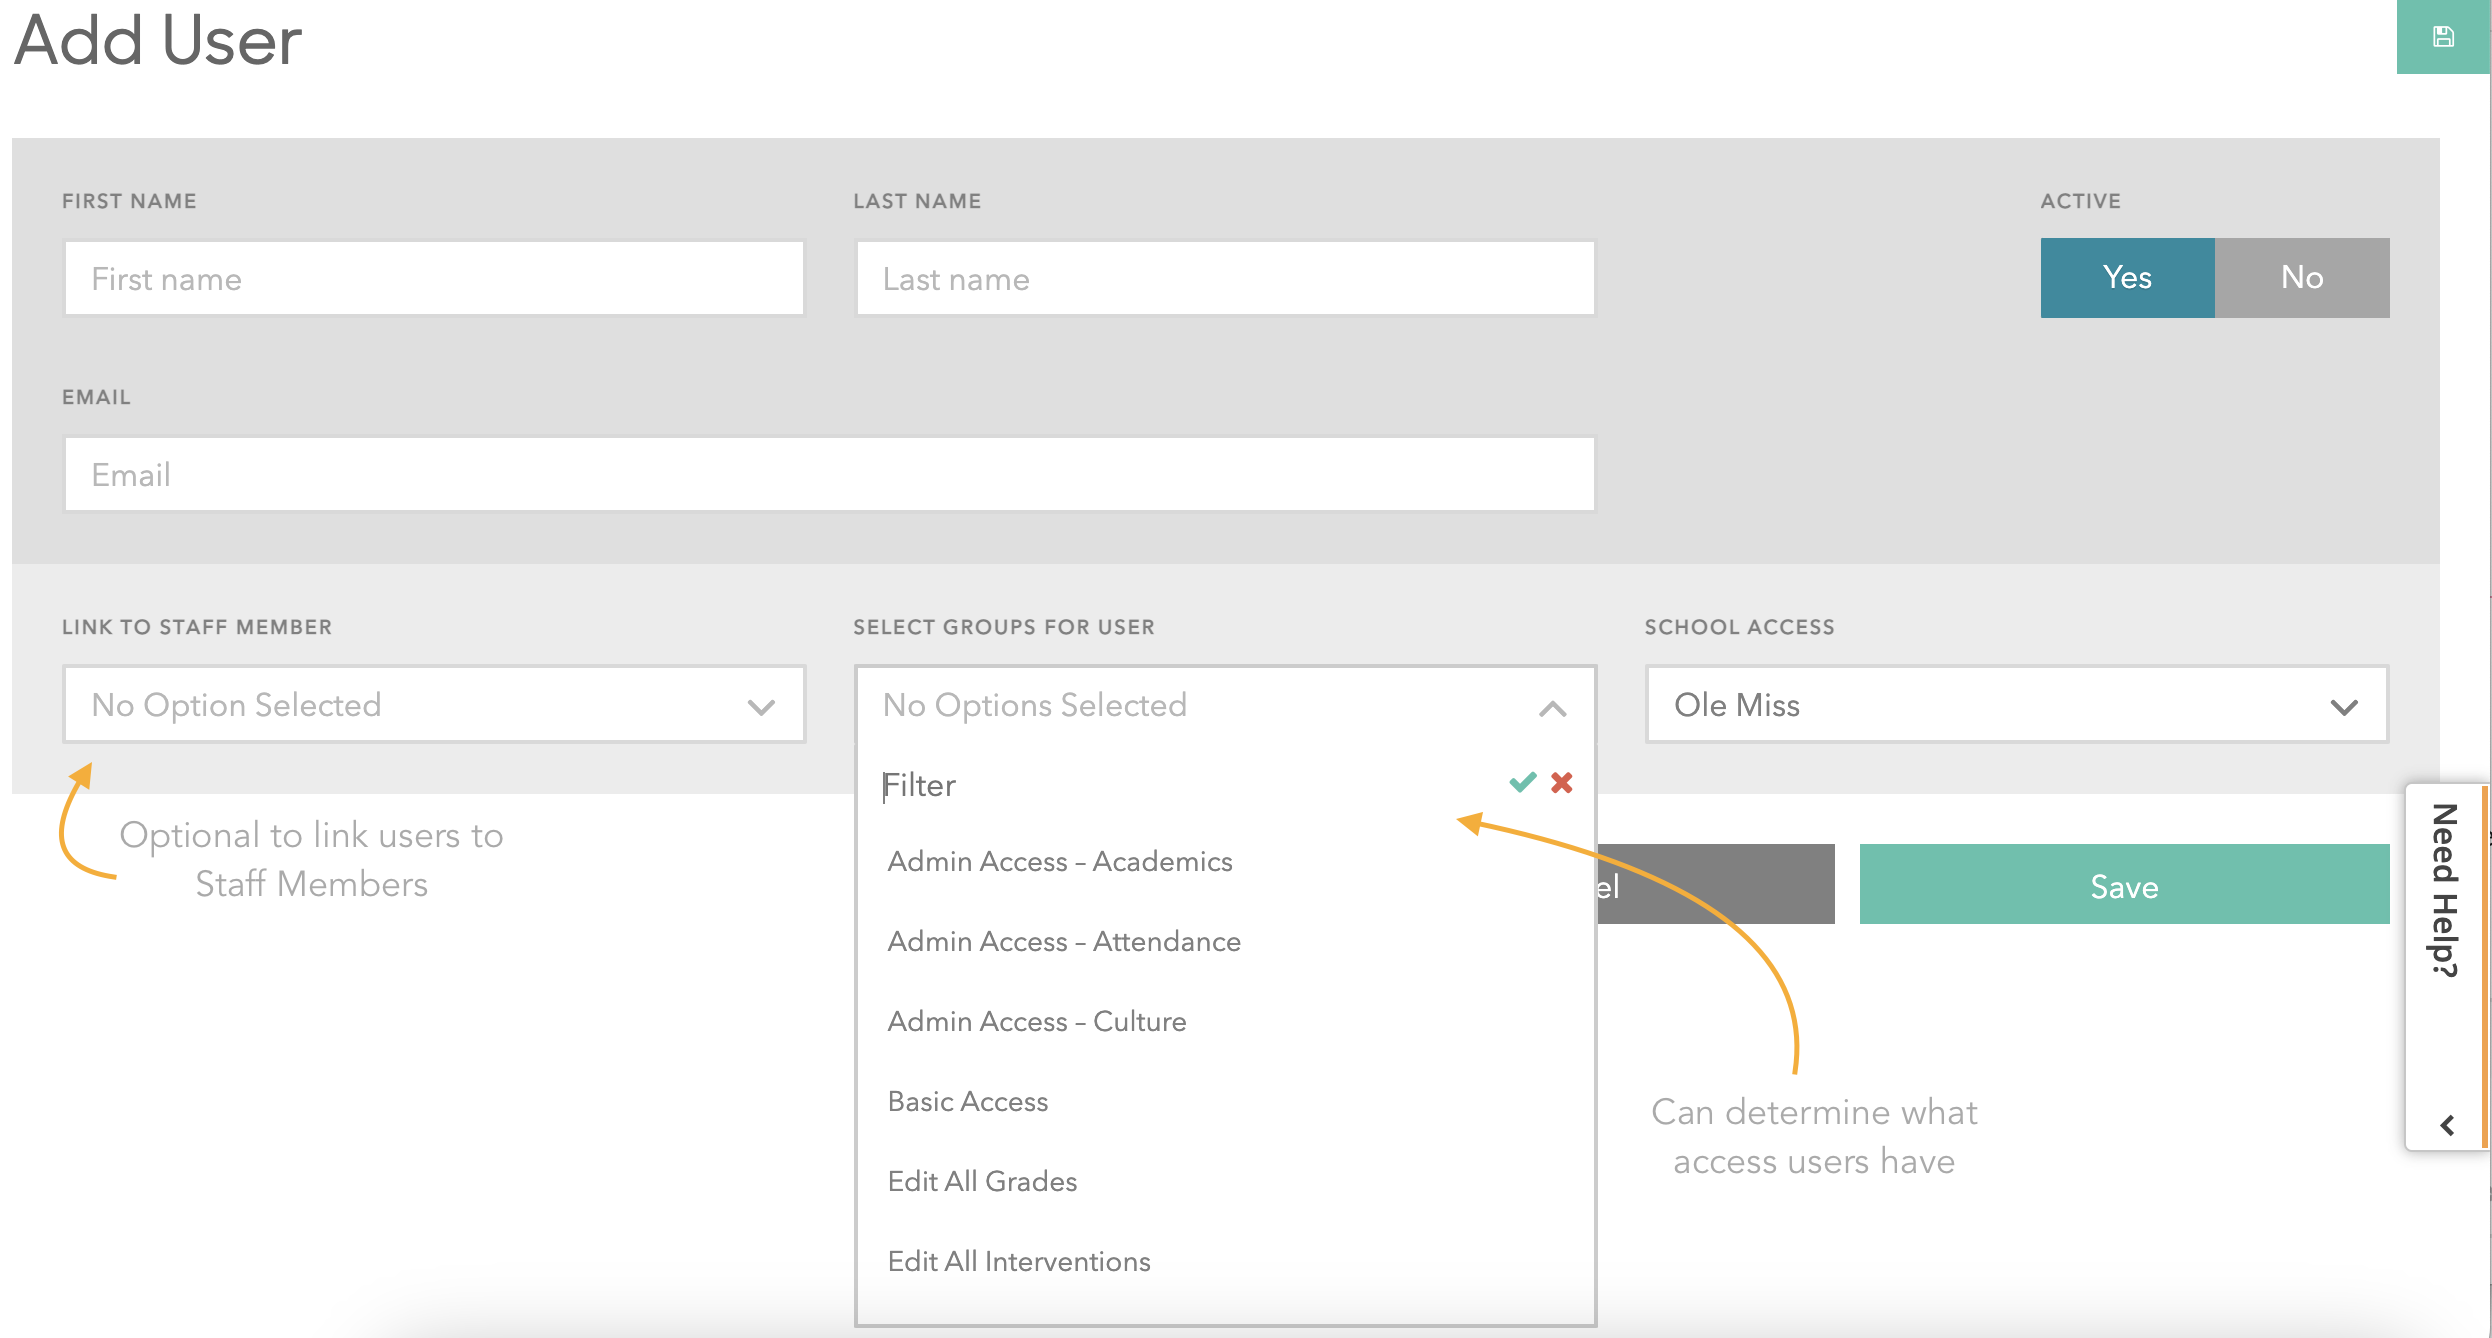Click red X to deselect all groups
The width and height of the screenshot is (2492, 1338).
click(1562, 782)
